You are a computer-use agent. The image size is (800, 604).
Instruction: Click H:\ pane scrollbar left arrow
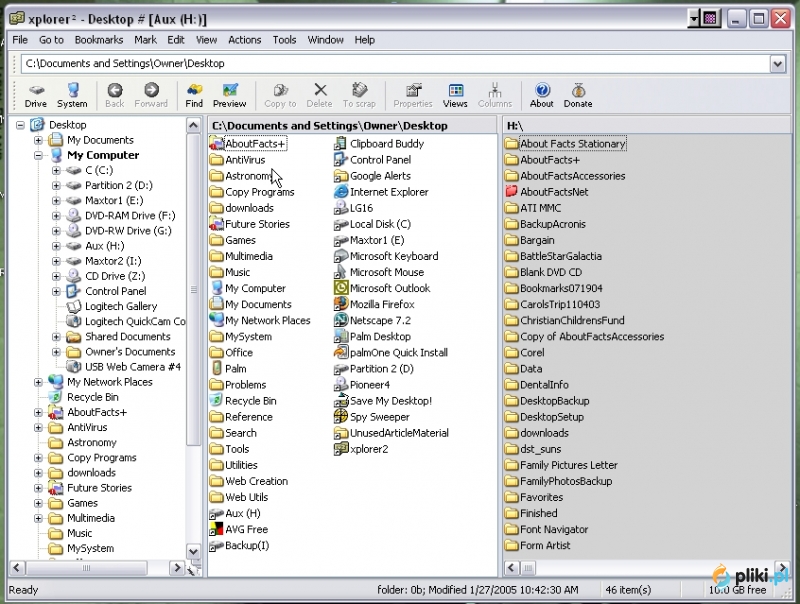(512, 568)
